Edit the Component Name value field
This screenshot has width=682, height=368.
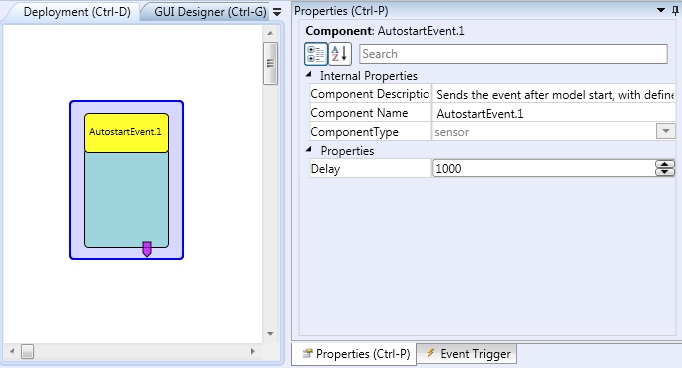pyautogui.click(x=553, y=114)
